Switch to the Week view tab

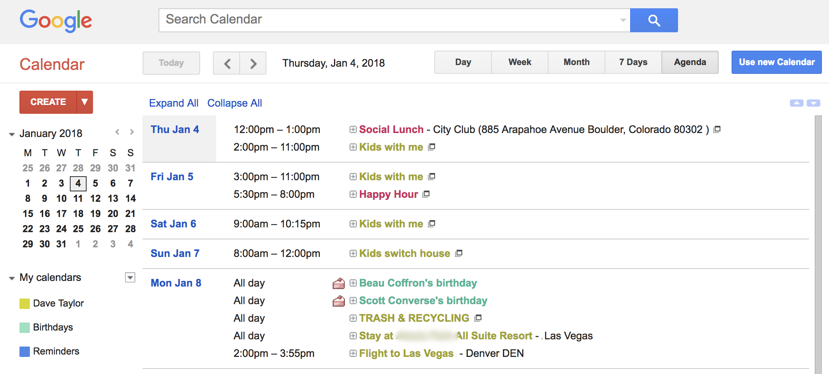(x=520, y=62)
